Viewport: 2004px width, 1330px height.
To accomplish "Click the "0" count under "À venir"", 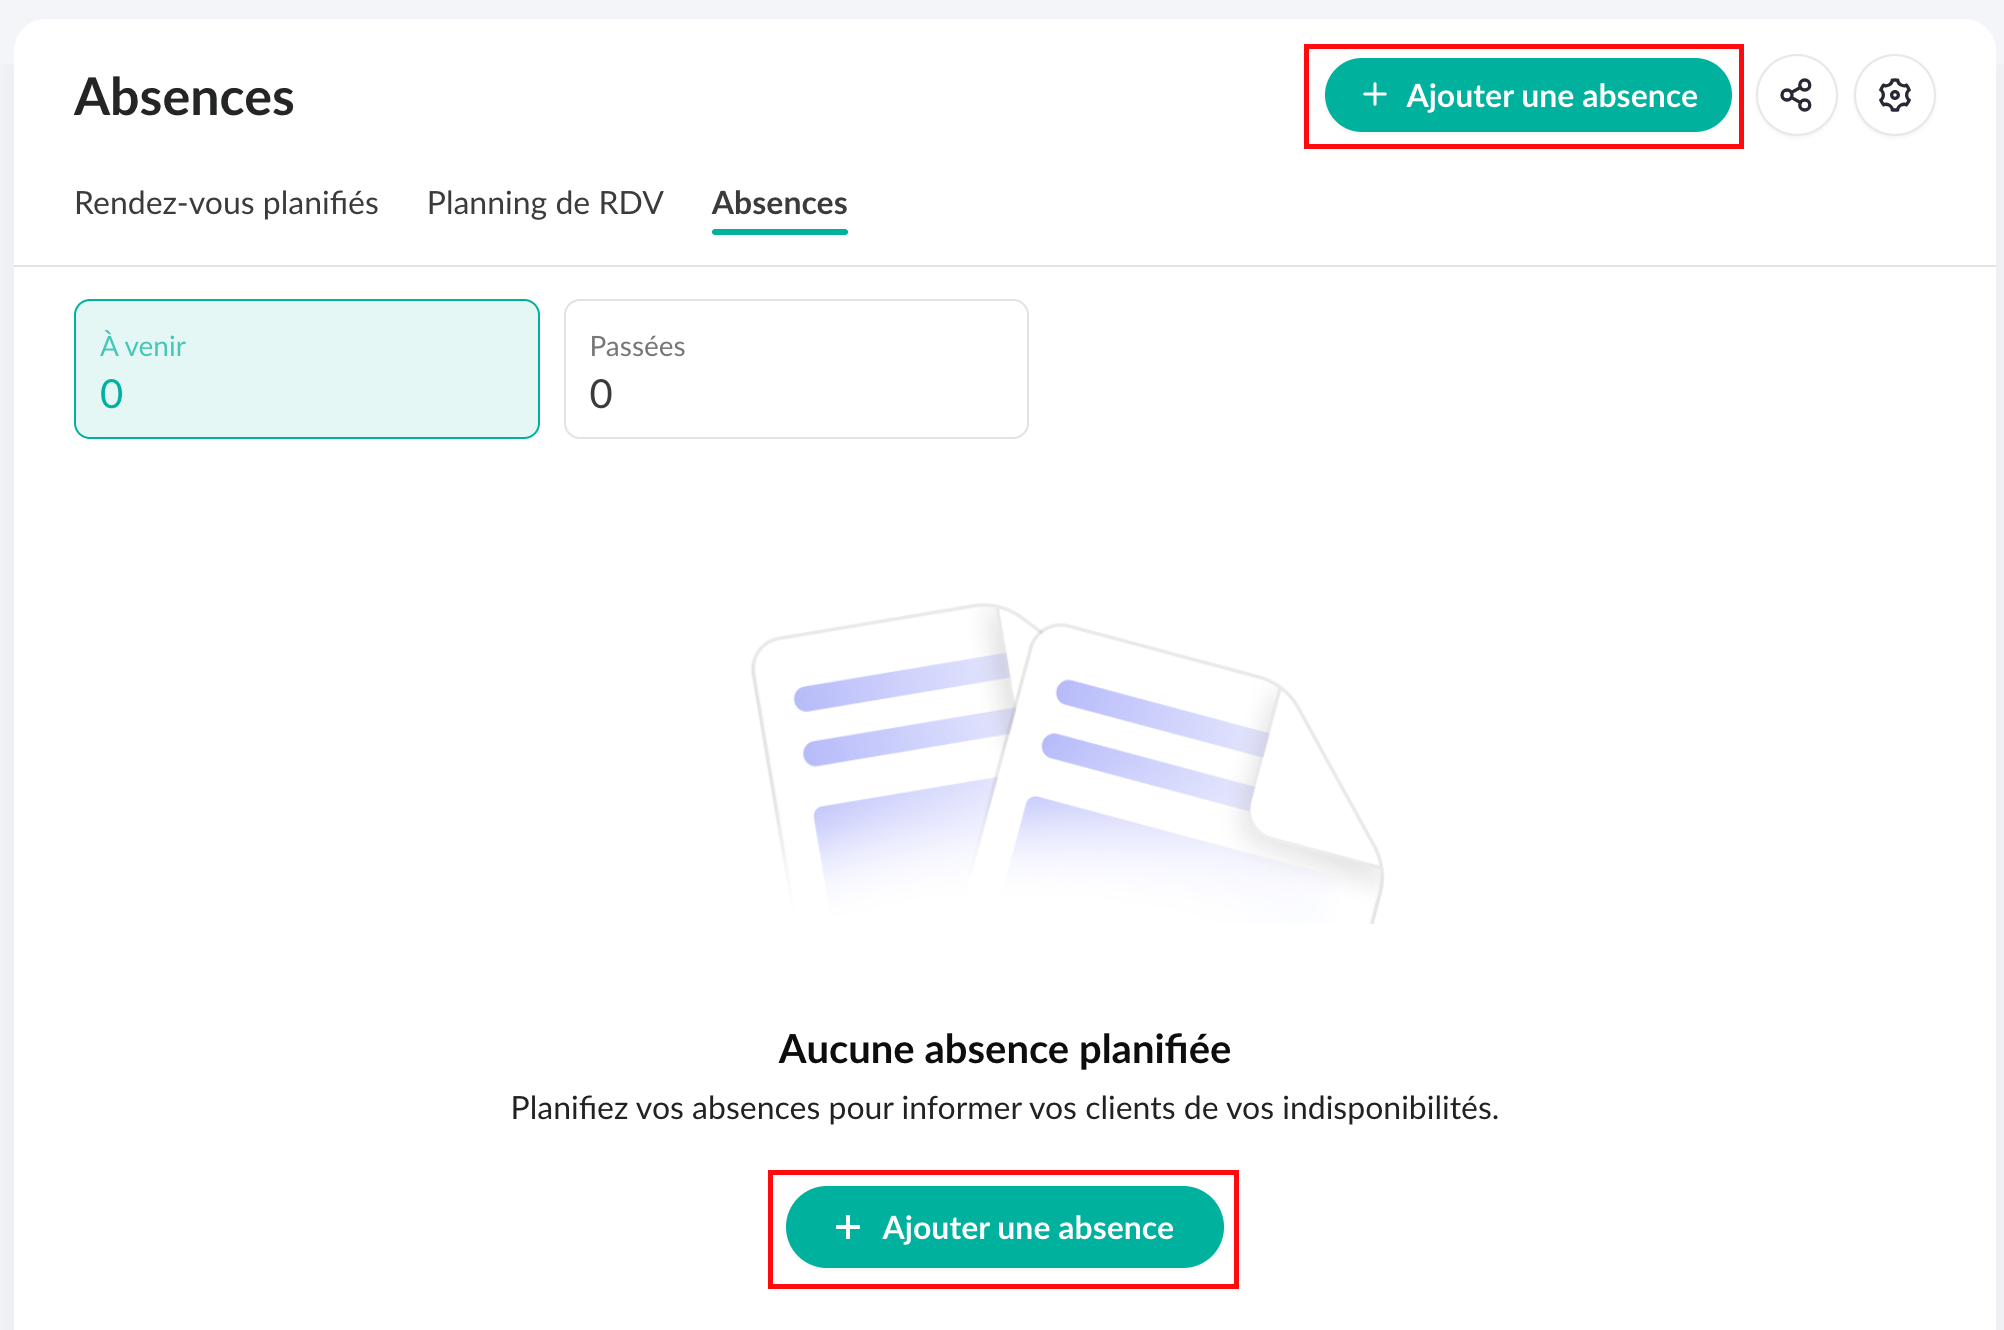I will (112, 394).
